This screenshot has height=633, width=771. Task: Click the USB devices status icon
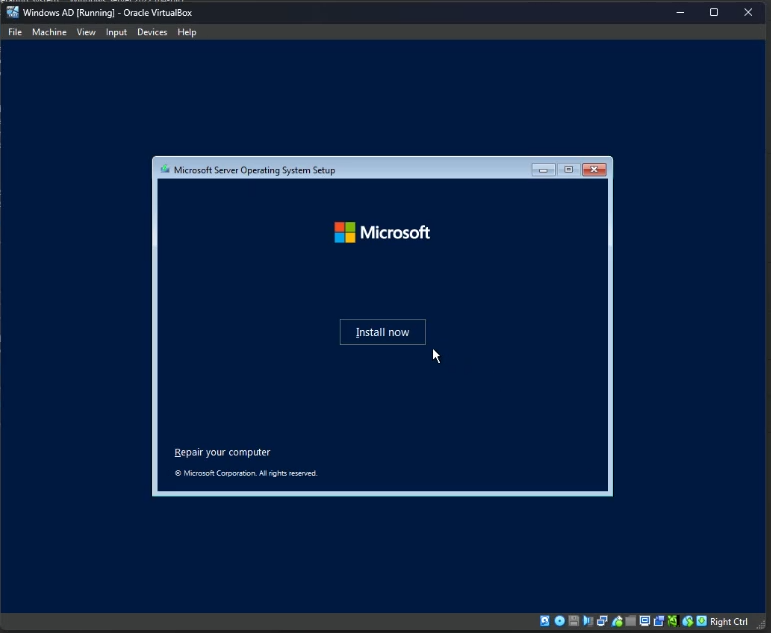click(618, 621)
